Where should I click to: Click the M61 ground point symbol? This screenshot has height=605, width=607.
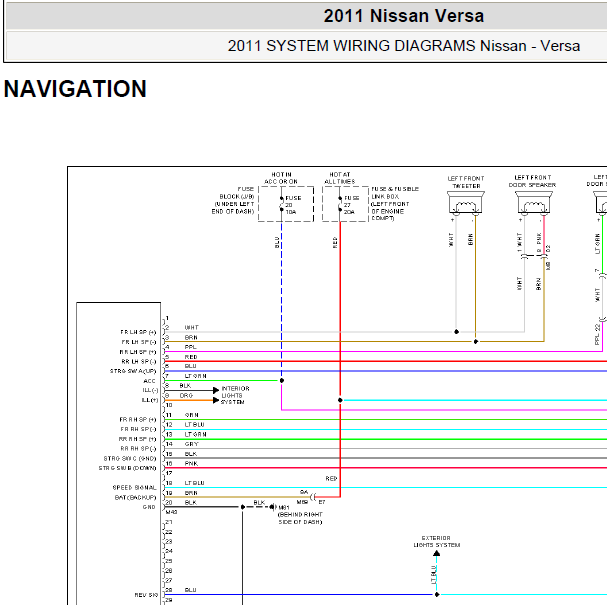(x=273, y=507)
